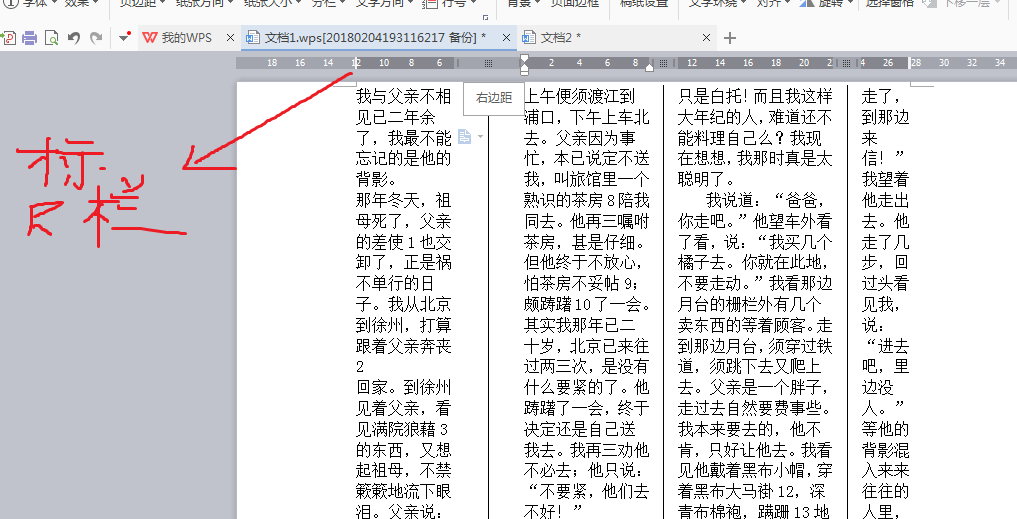Click the text line 等他的 in fourth column
Viewport: 1017px width, 519px height.
click(x=885, y=429)
